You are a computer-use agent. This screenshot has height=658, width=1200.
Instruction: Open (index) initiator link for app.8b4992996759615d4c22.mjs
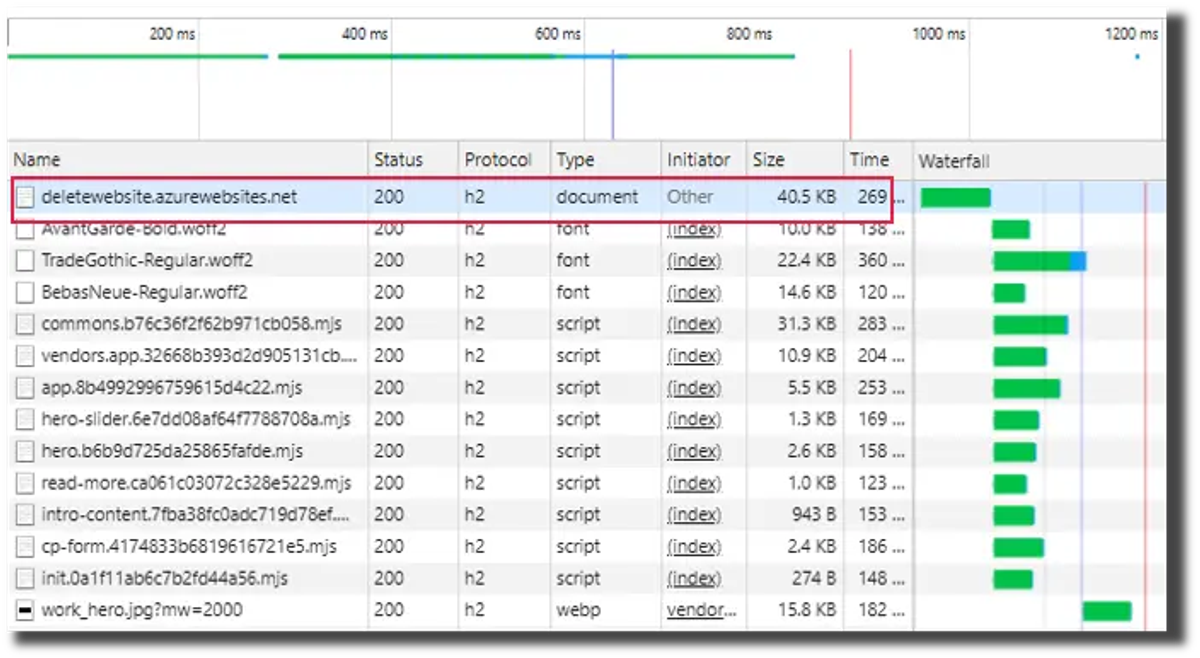click(694, 388)
